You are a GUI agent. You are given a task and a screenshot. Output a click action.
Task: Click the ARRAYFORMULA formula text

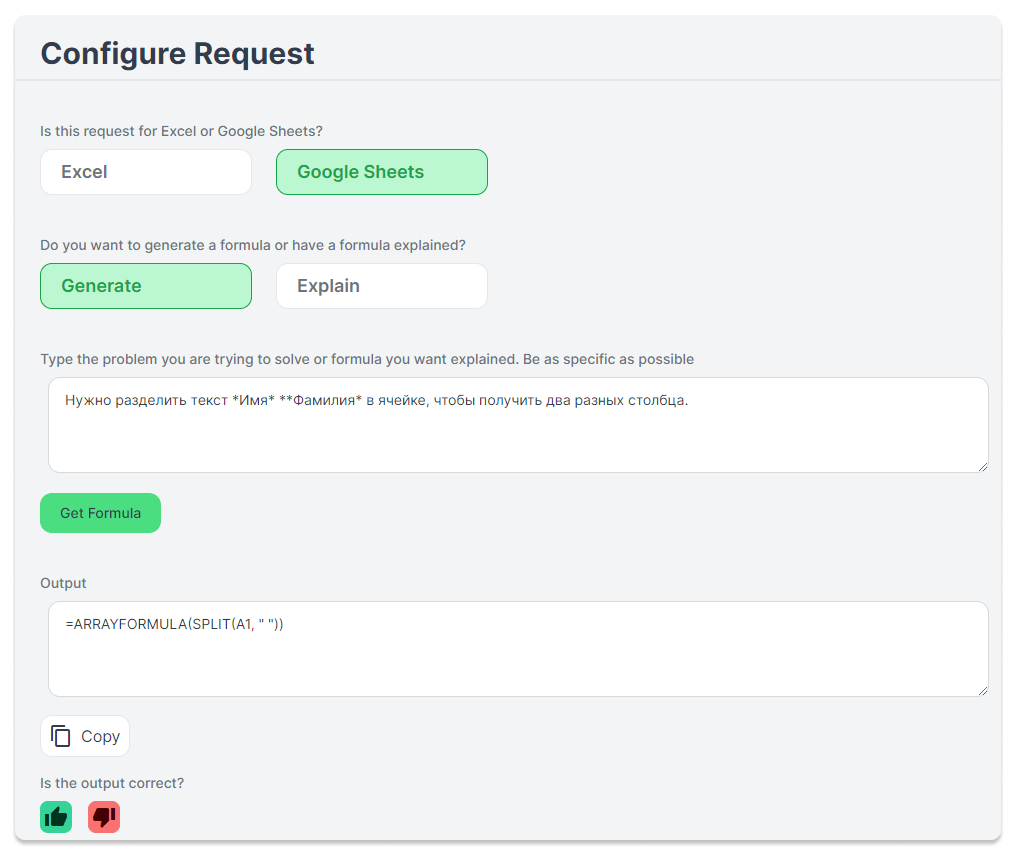coord(175,624)
